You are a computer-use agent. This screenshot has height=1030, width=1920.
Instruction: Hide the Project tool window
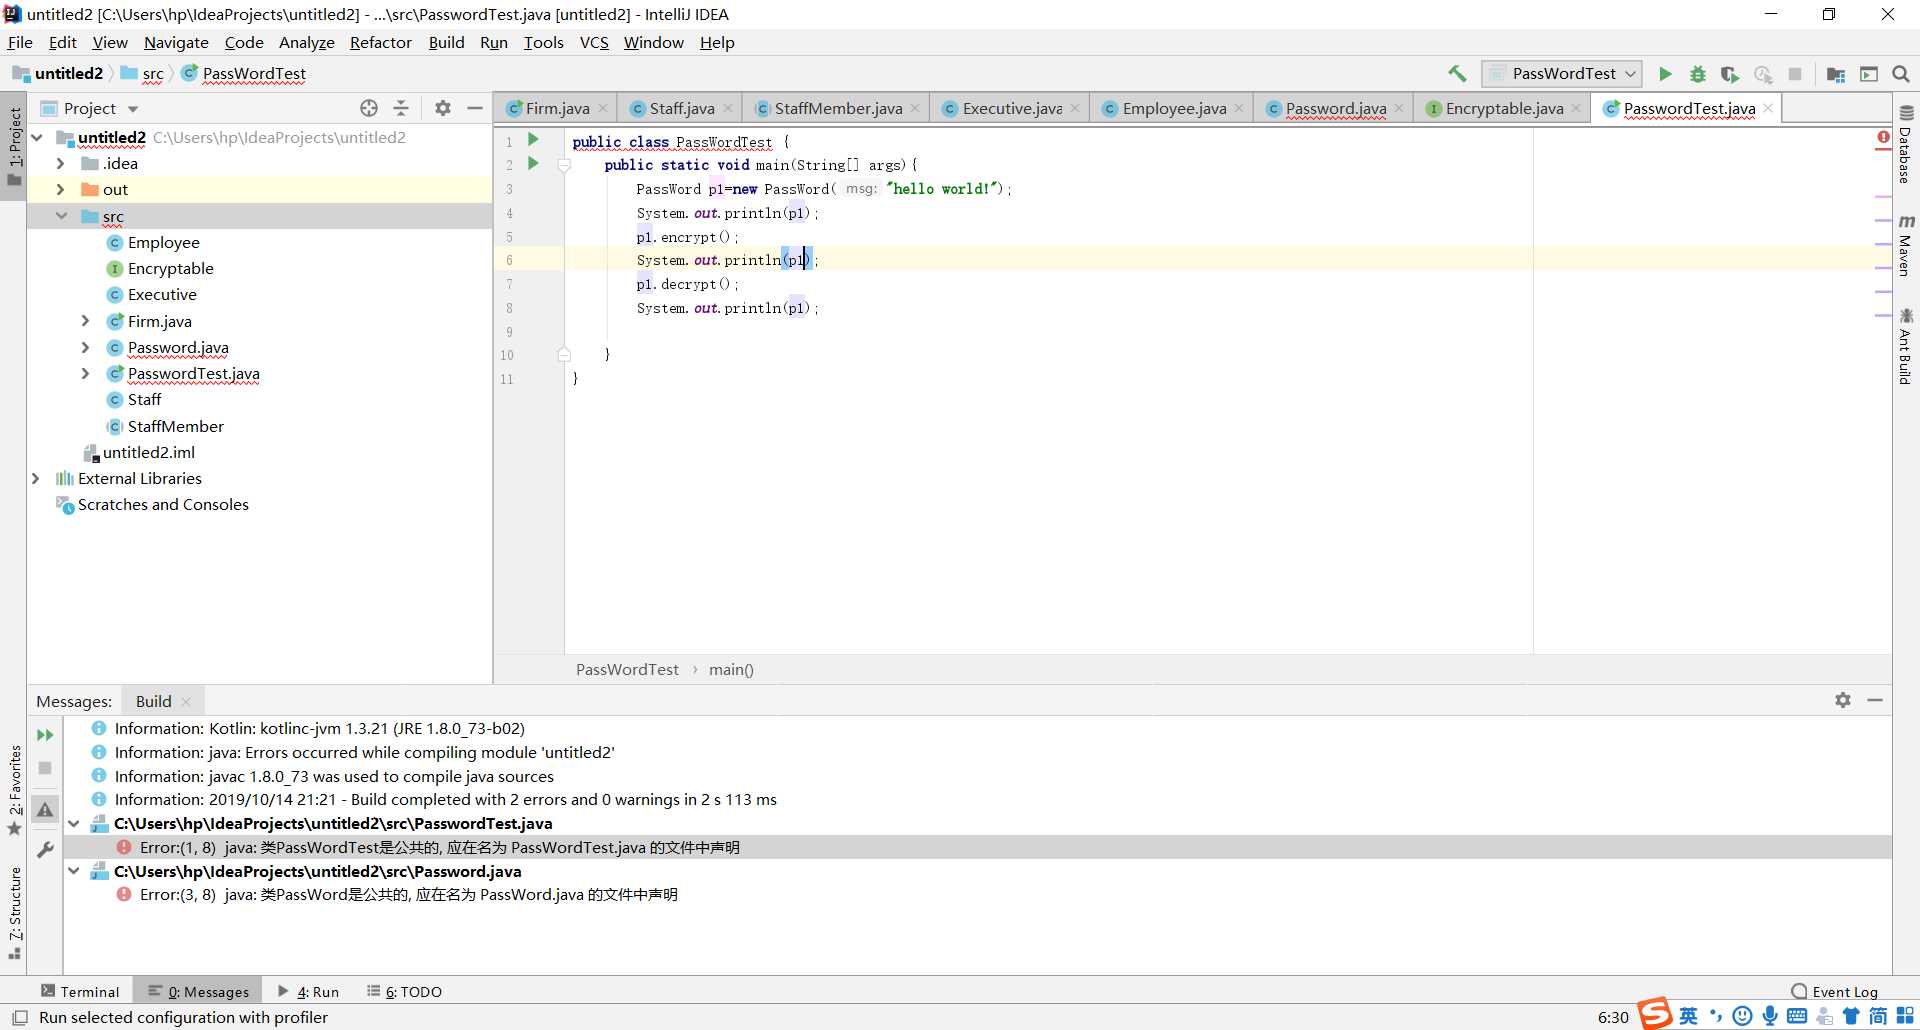tap(475, 108)
